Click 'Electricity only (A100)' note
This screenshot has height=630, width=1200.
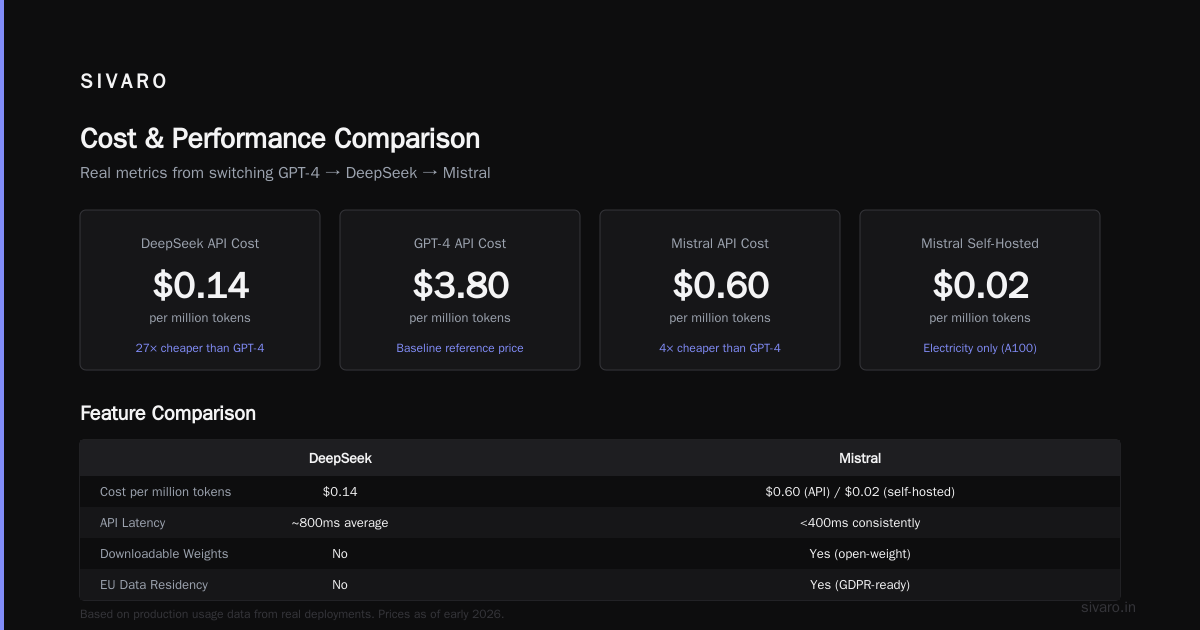(980, 348)
